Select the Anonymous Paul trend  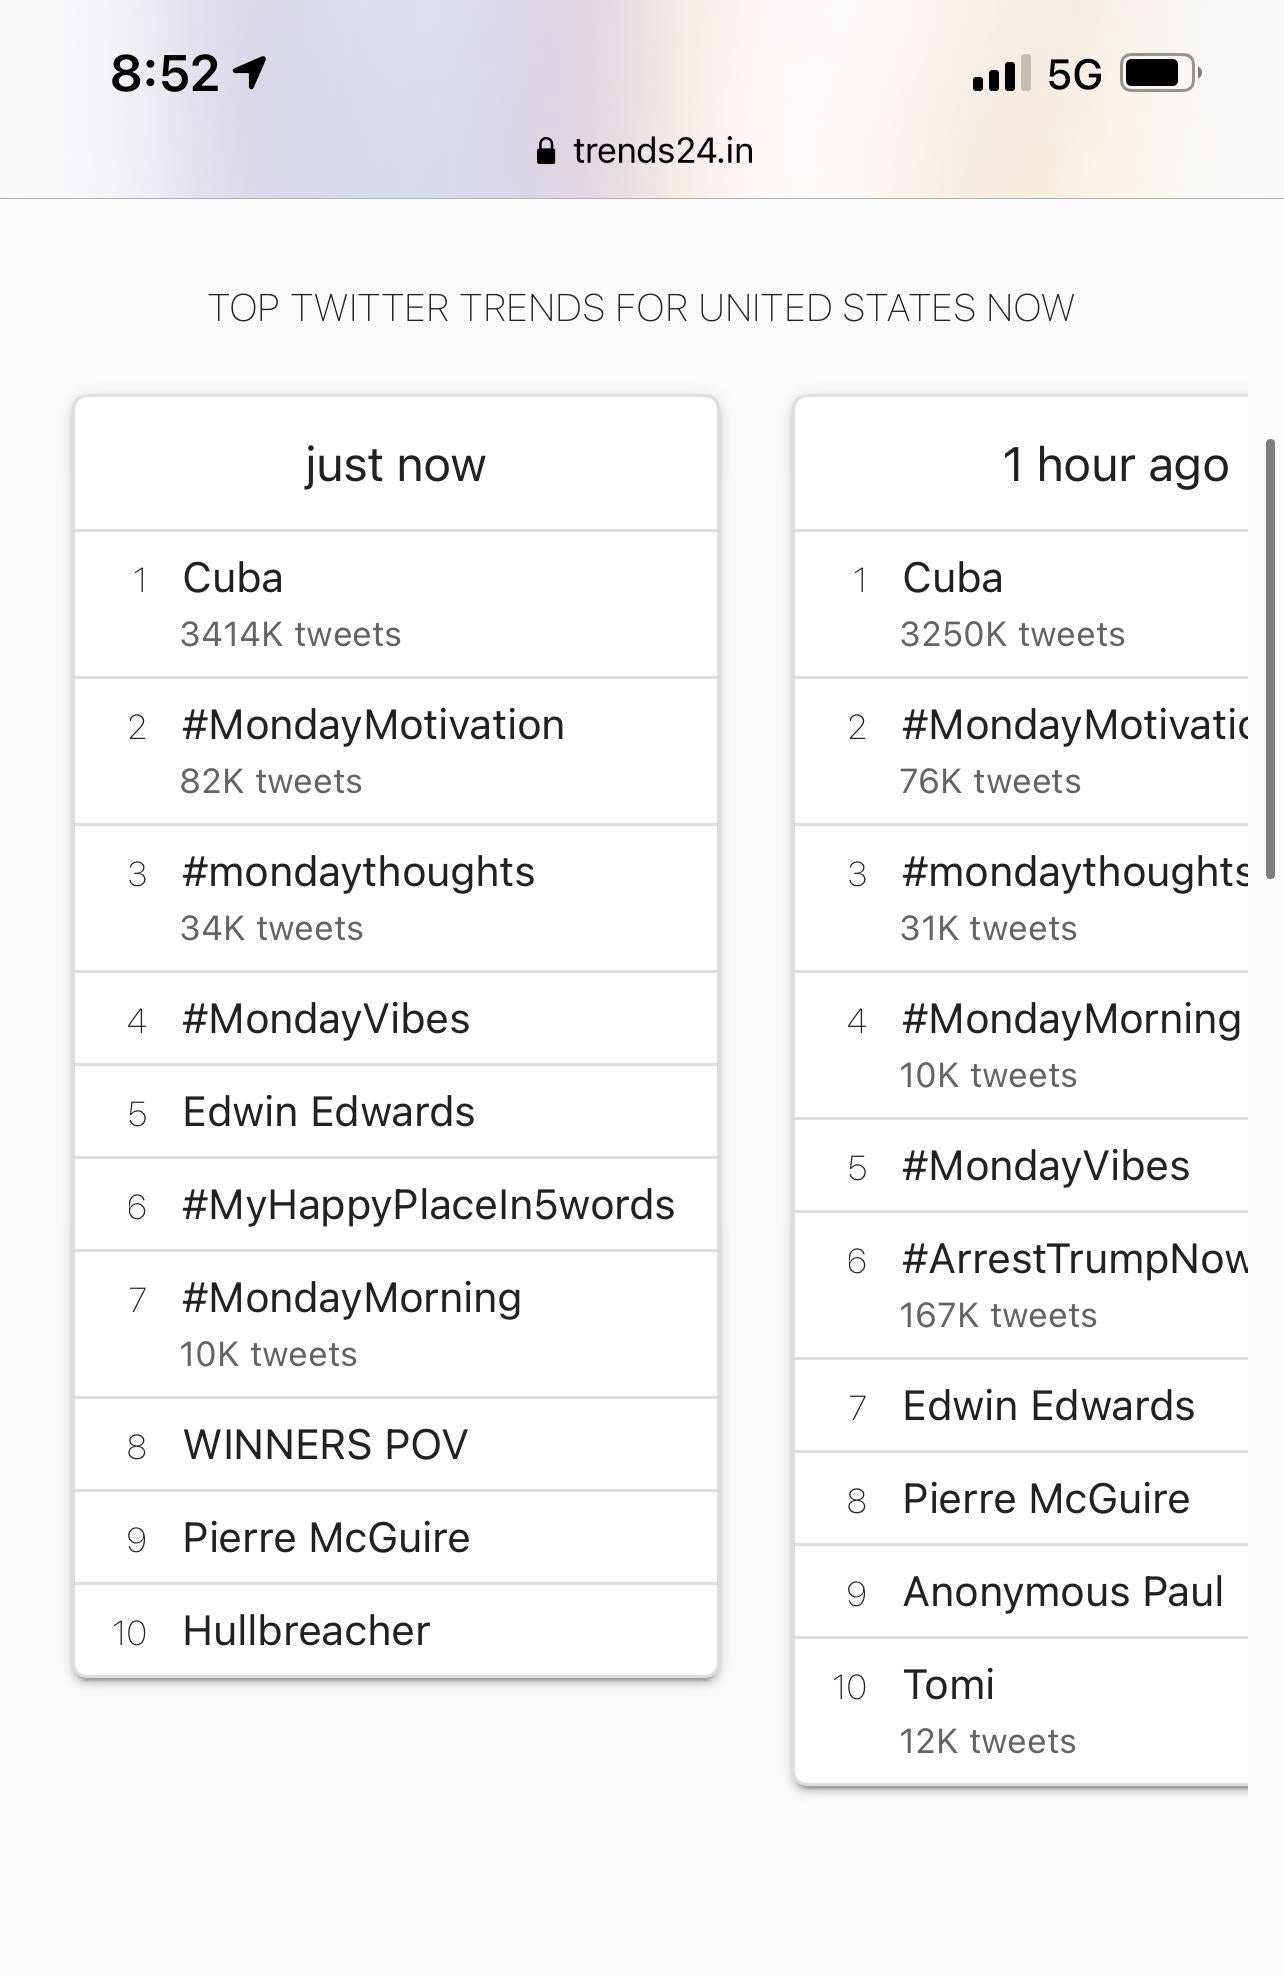(1062, 1591)
